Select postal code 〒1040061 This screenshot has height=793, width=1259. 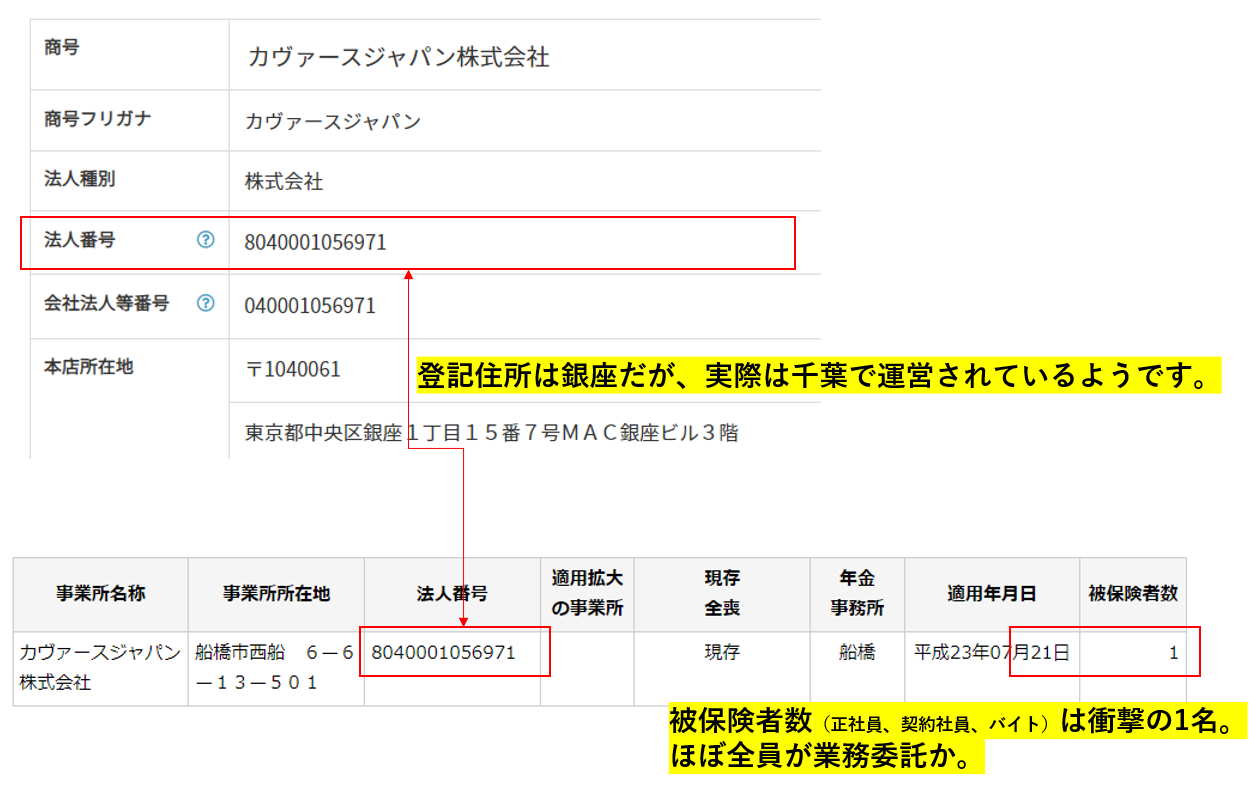pyautogui.click(x=293, y=370)
